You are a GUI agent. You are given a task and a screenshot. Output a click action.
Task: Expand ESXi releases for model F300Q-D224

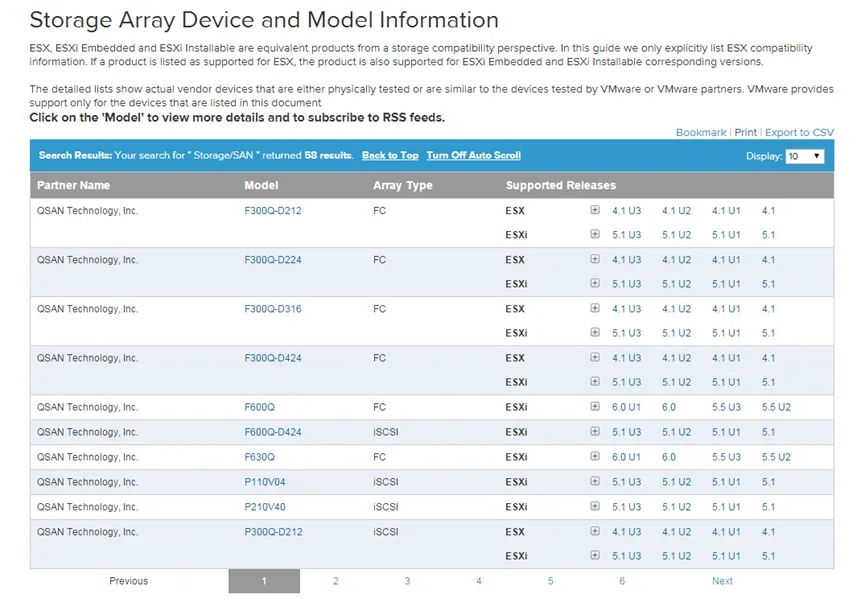tap(595, 283)
